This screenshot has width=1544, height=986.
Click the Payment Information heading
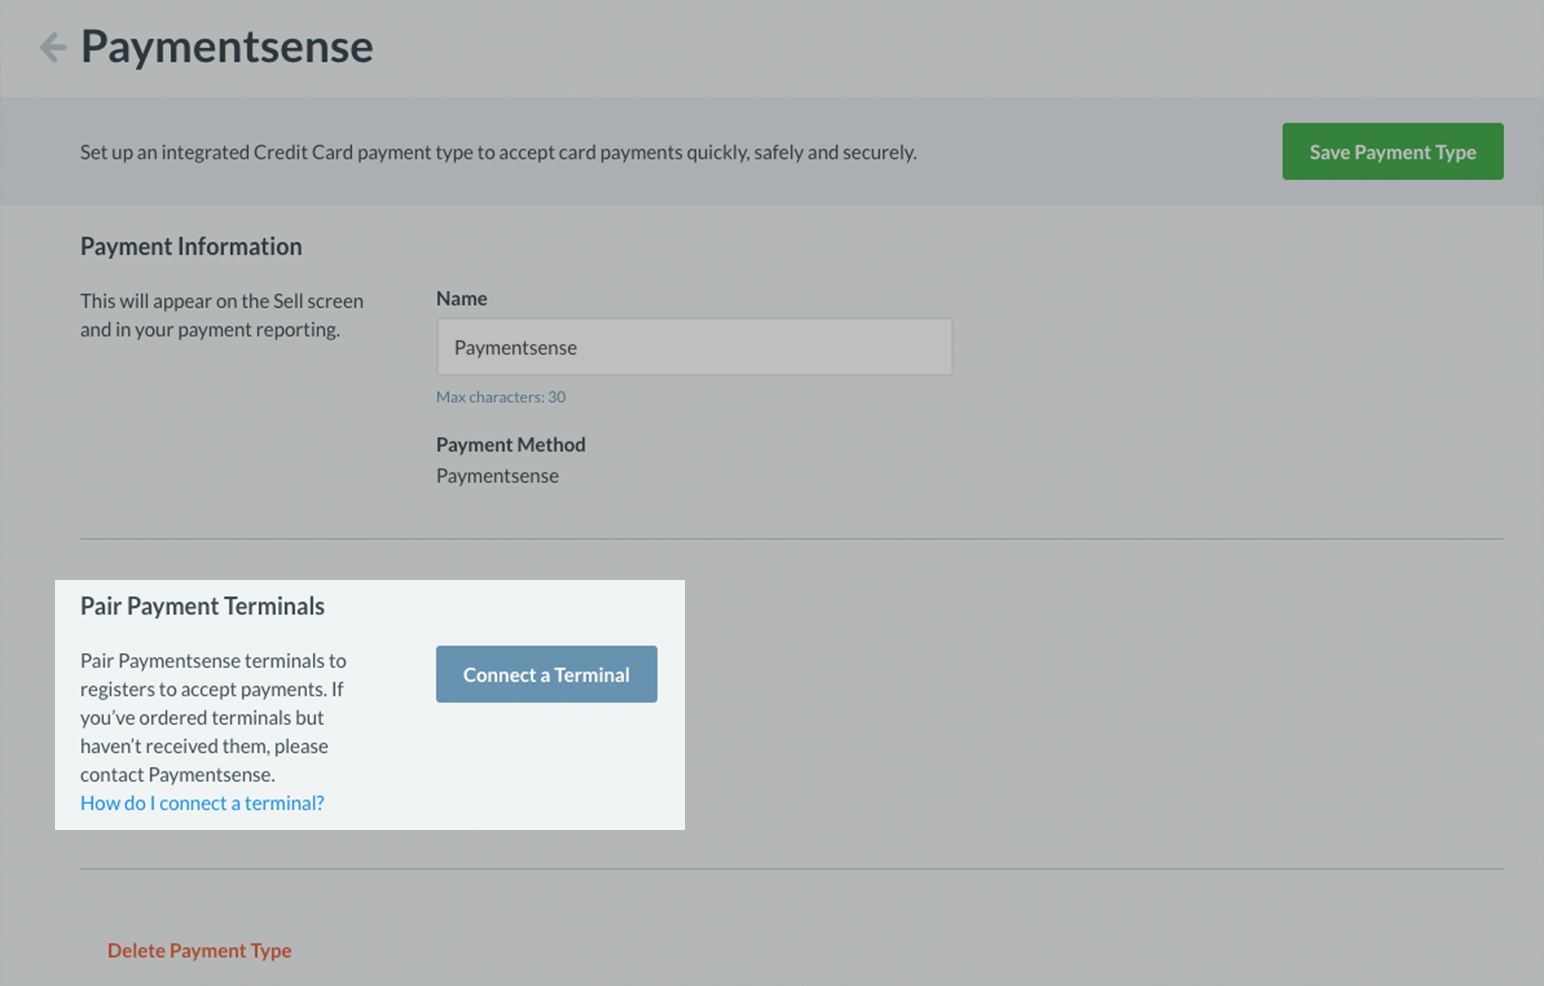point(191,246)
